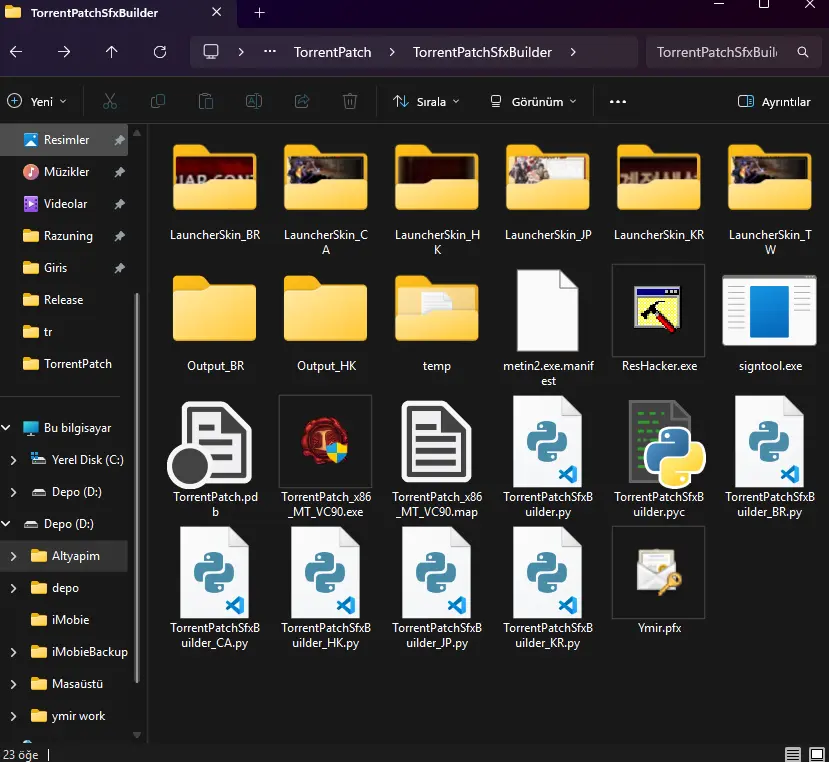Screen dimensions: 829x762
Task: Select the TorrentPatchSfxBuilder_KR.py script
Action: pyautogui.click(x=547, y=572)
